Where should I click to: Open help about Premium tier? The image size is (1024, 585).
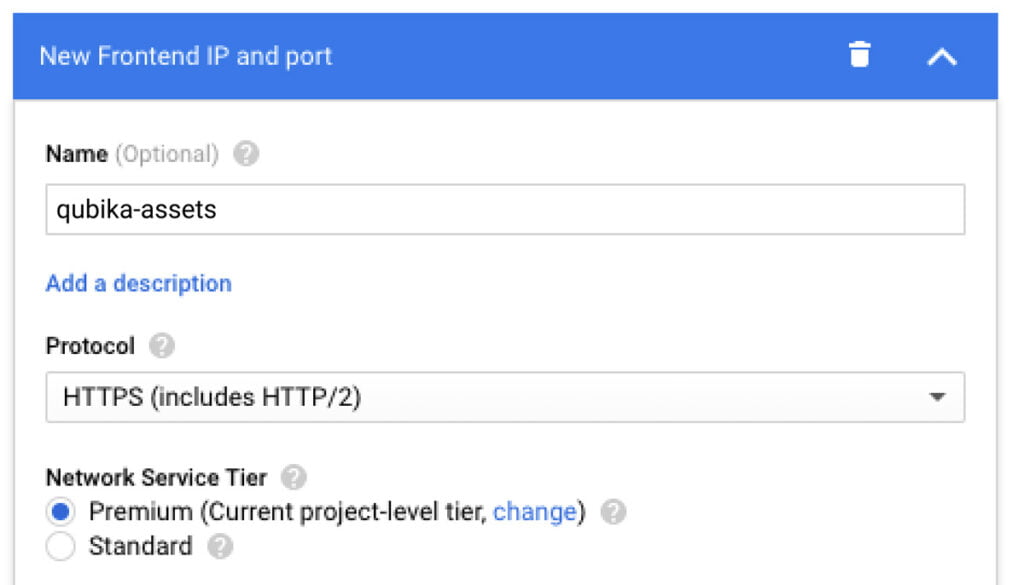[615, 511]
